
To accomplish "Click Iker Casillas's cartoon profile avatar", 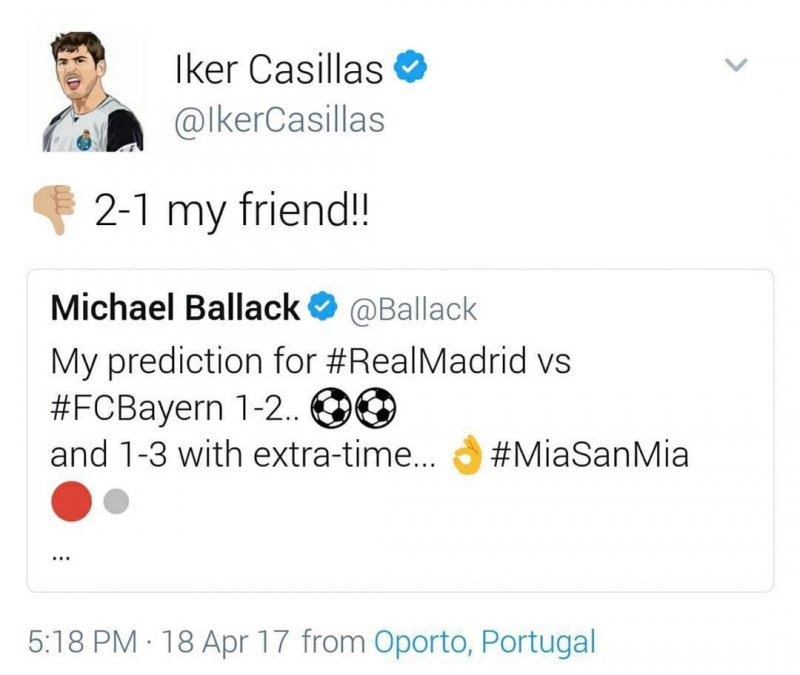I will [93, 92].
